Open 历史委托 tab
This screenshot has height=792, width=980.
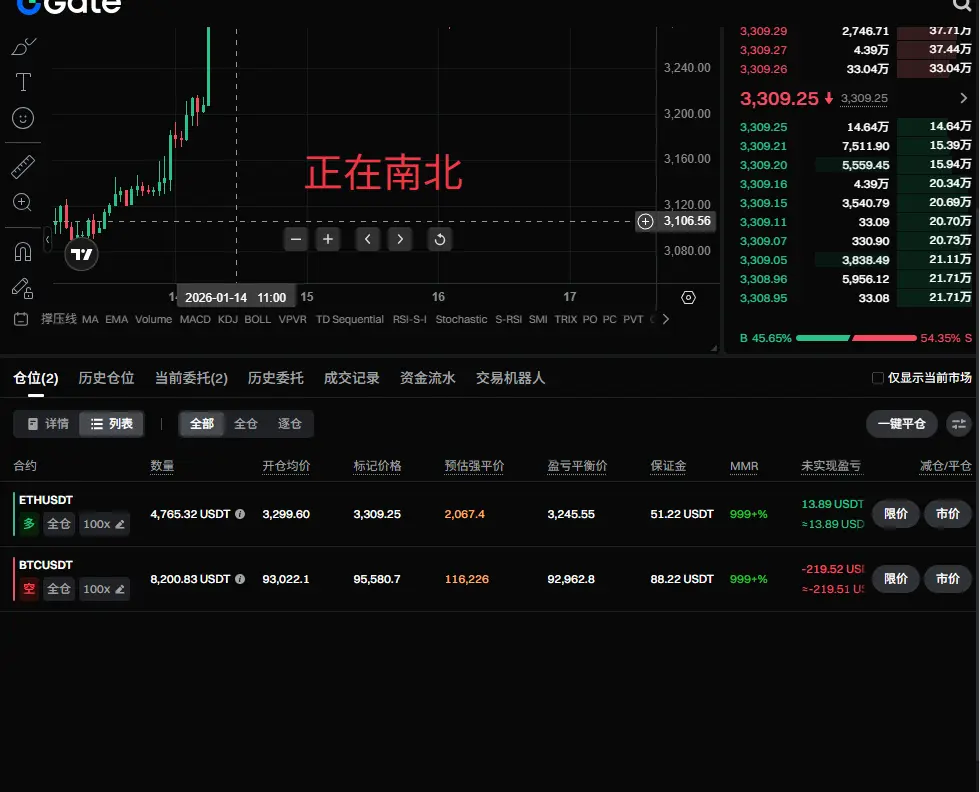(276, 379)
